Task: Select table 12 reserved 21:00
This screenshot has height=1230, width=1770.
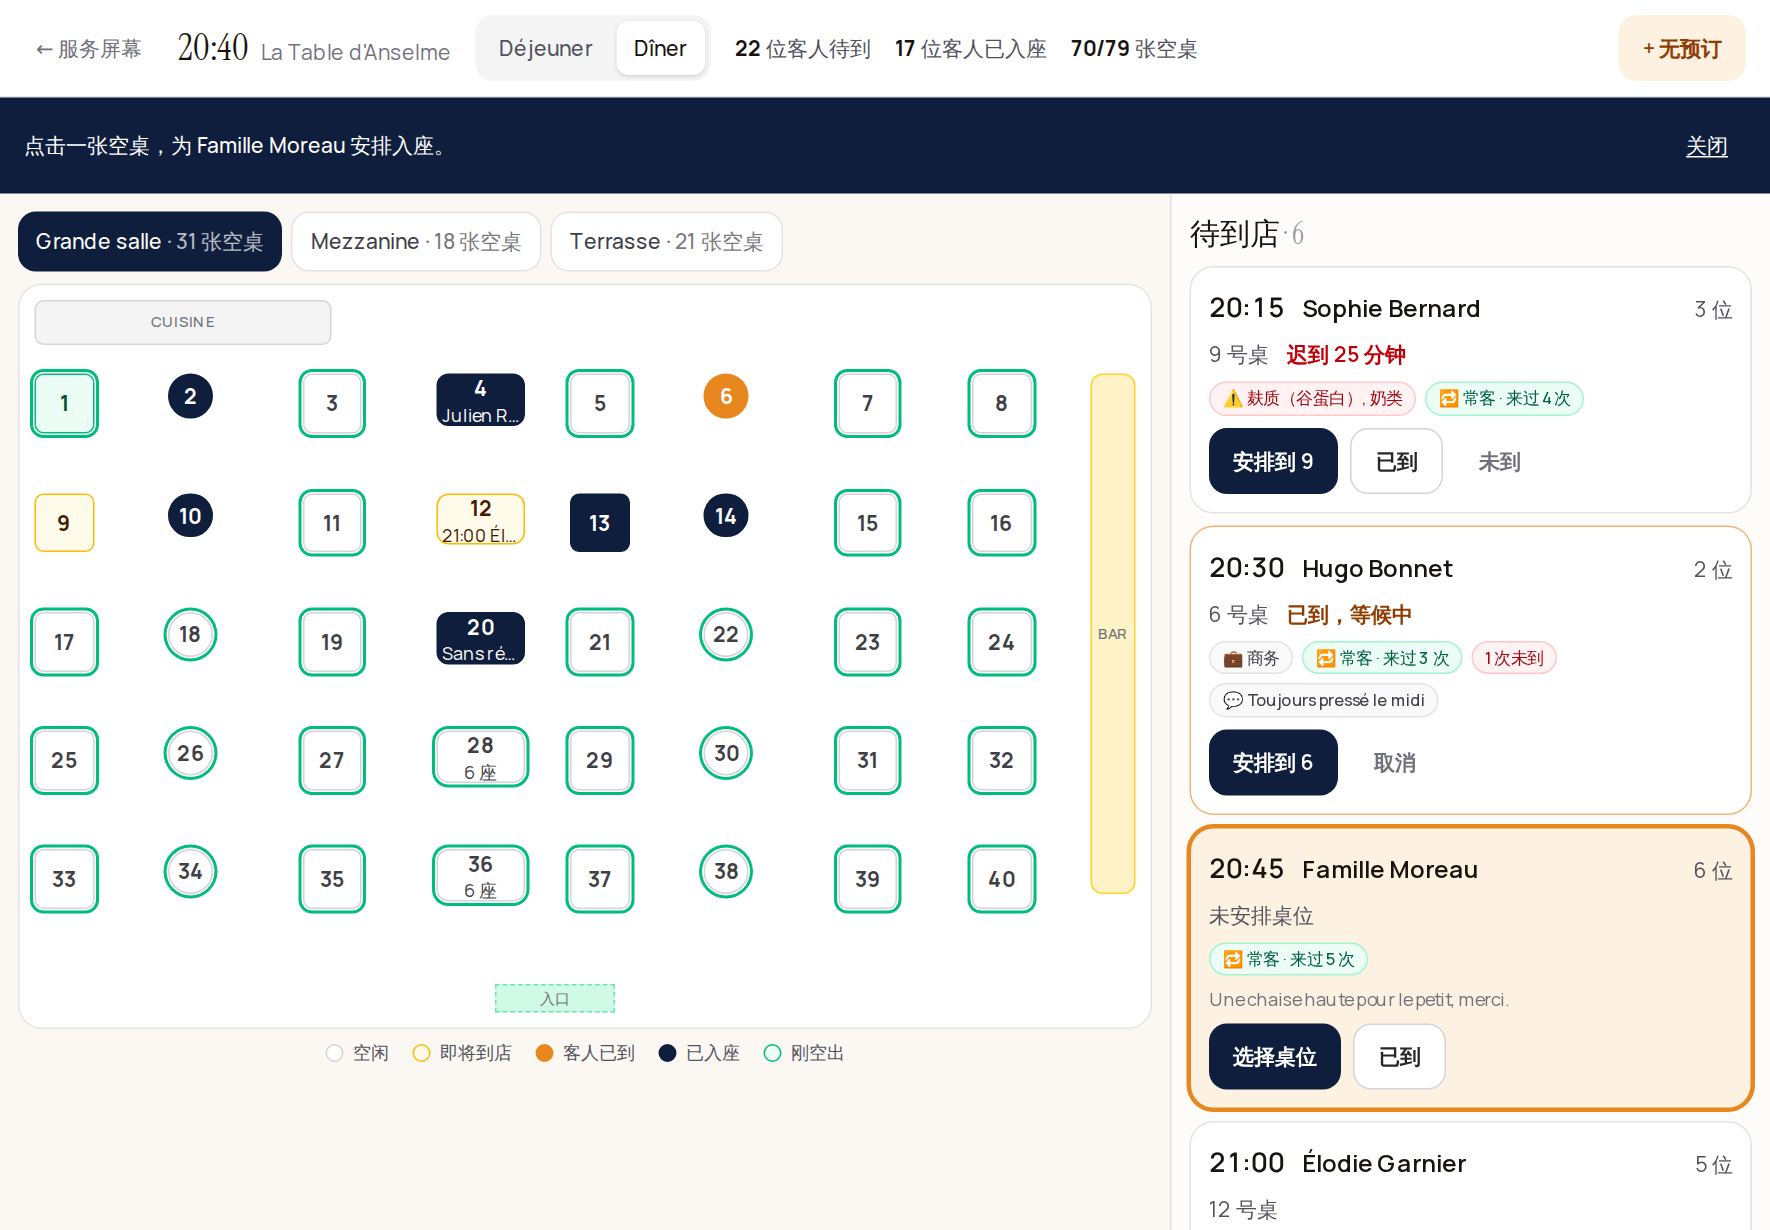Action: 480,519
